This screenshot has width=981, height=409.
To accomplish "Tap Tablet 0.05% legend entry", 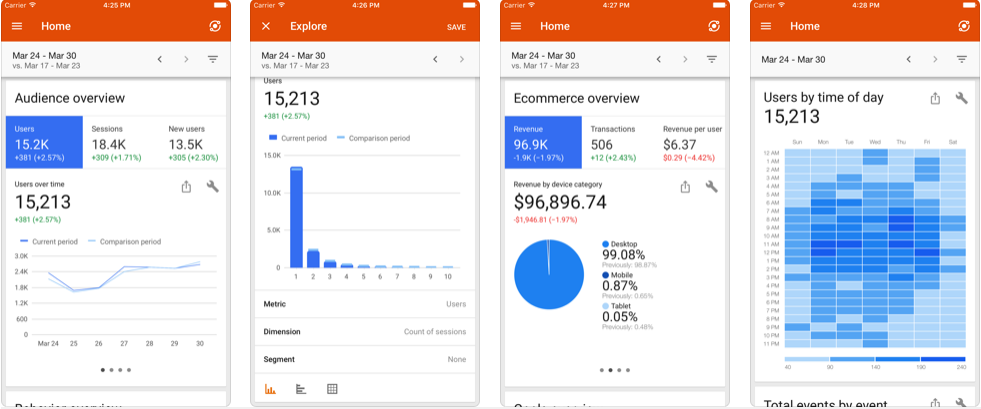I will point(629,318).
